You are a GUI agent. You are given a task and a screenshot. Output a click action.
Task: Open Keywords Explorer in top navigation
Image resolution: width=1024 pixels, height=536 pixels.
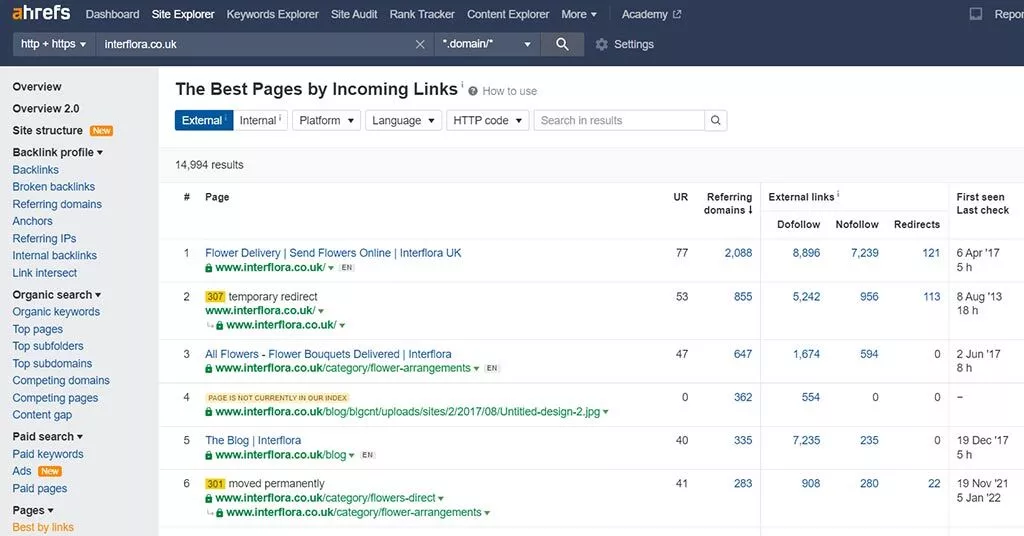272,14
